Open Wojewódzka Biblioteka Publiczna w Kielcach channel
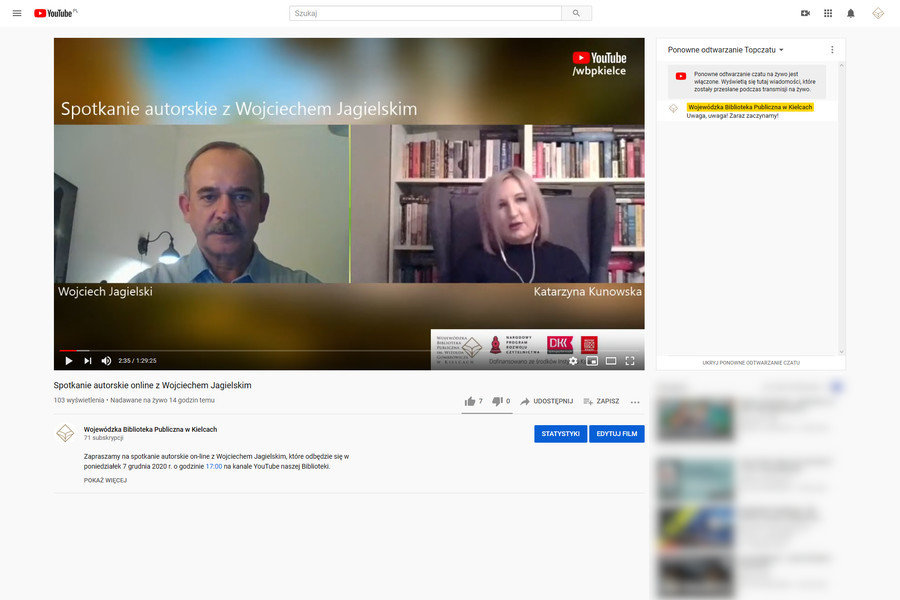900x600 pixels. click(x=150, y=429)
